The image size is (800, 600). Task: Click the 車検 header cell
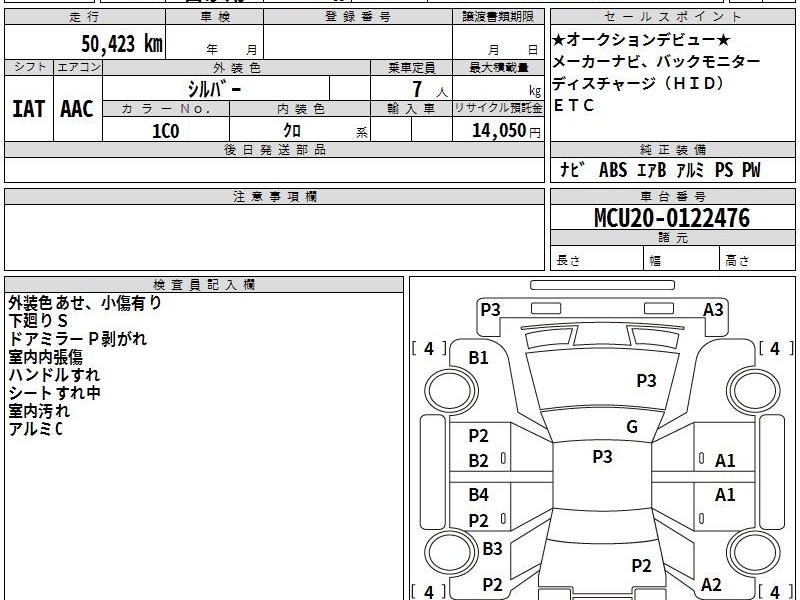tap(215, 17)
